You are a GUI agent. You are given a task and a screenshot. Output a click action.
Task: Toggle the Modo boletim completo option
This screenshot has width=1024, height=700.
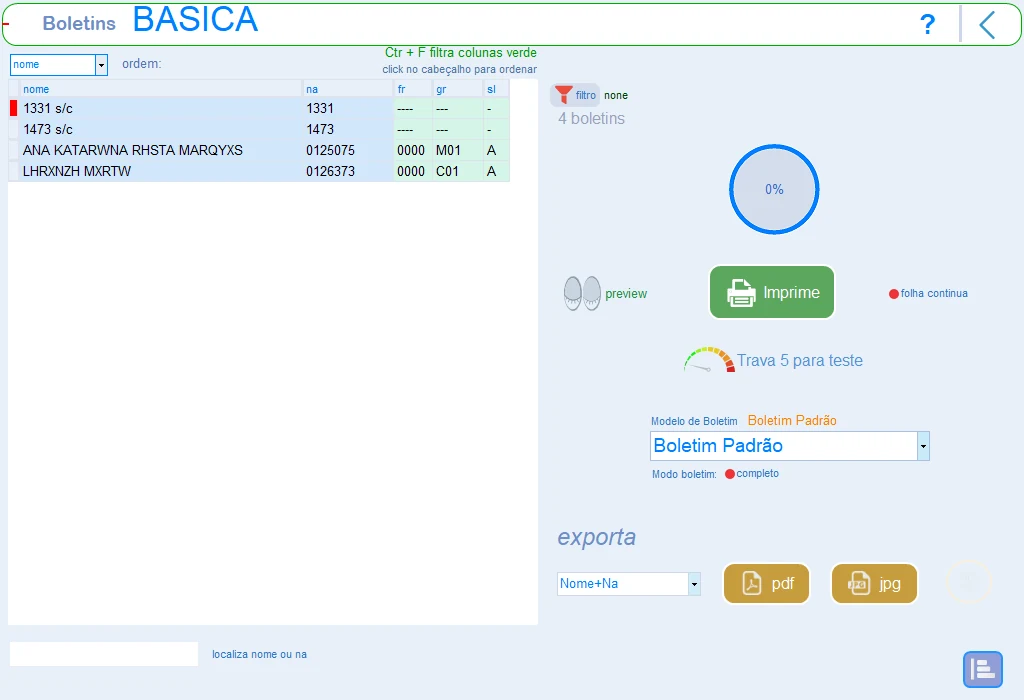coord(752,473)
